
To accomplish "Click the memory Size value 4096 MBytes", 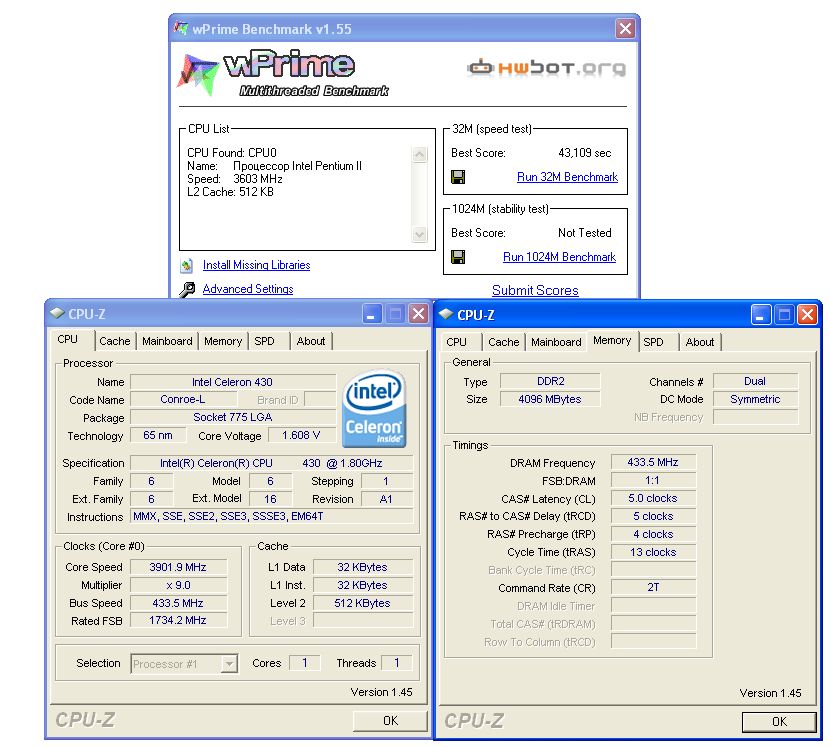I will coord(551,399).
